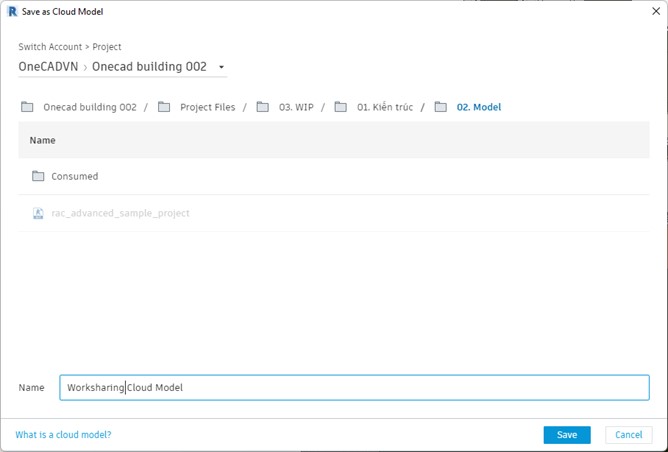Go to 03. WIP breadcrumb folder
The height and width of the screenshot is (452, 668).
[296, 107]
